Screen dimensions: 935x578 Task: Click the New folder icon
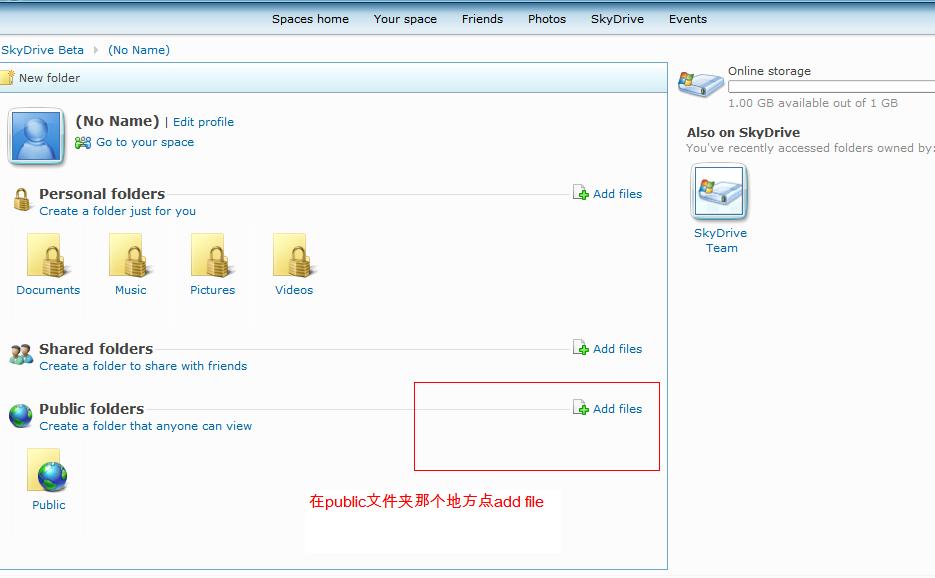click(x=7, y=78)
